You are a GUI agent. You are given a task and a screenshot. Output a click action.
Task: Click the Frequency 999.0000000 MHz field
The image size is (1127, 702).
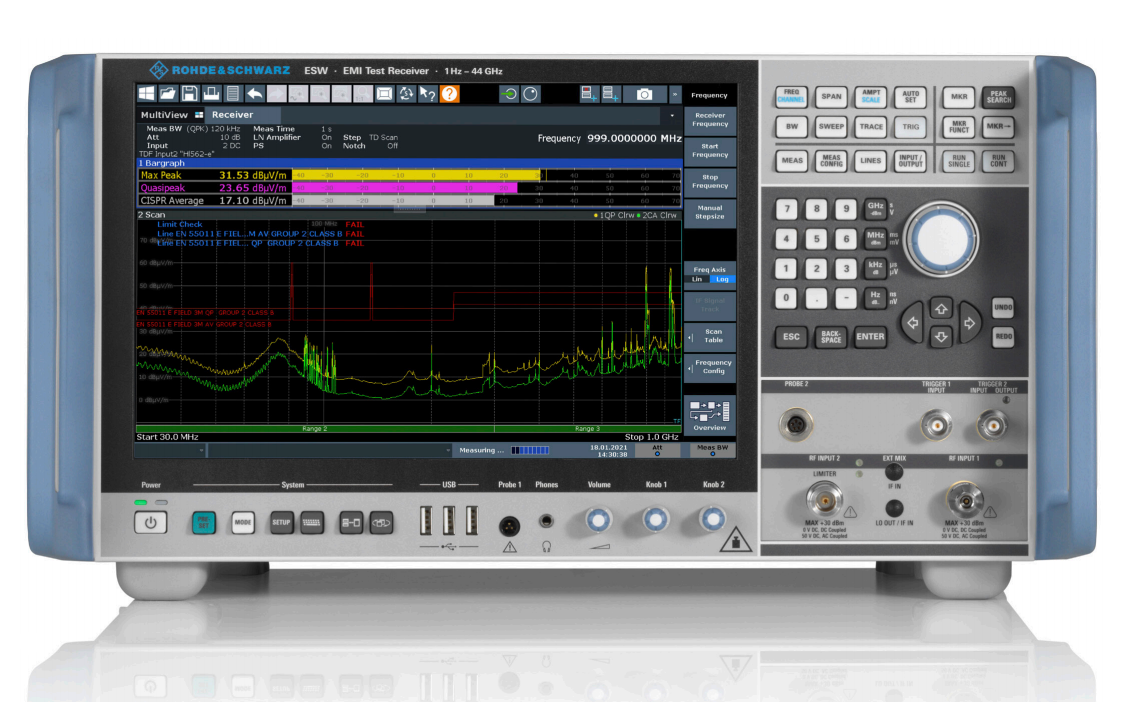(x=609, y=138)
